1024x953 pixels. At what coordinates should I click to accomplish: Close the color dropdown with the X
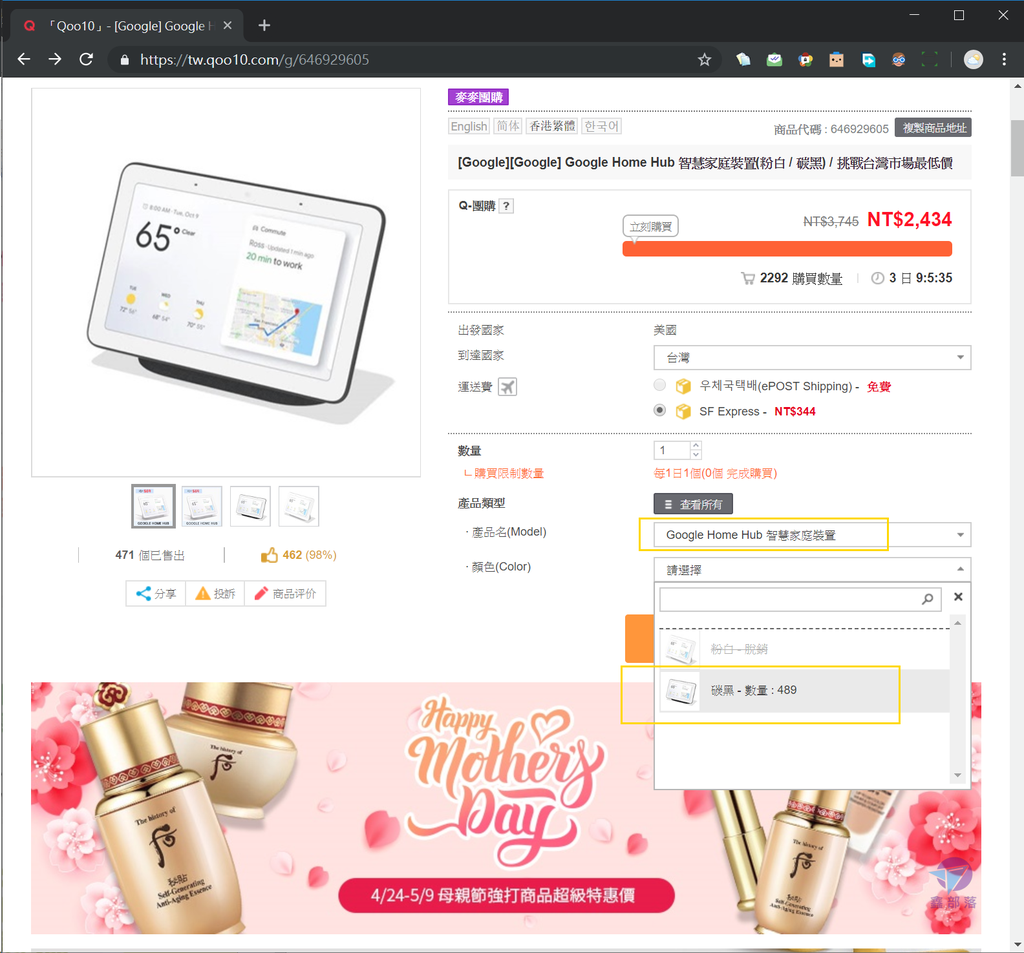coord(958,596)
